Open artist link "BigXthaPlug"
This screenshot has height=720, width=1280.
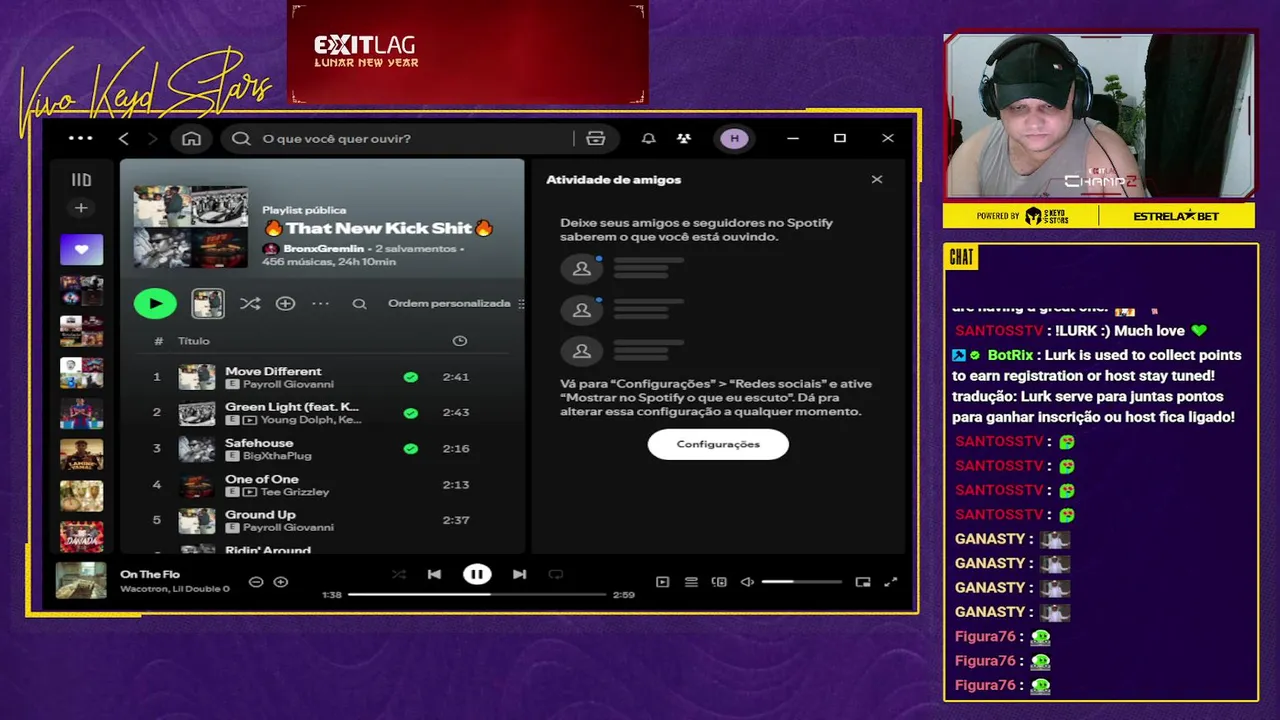(x=278, y=456)
